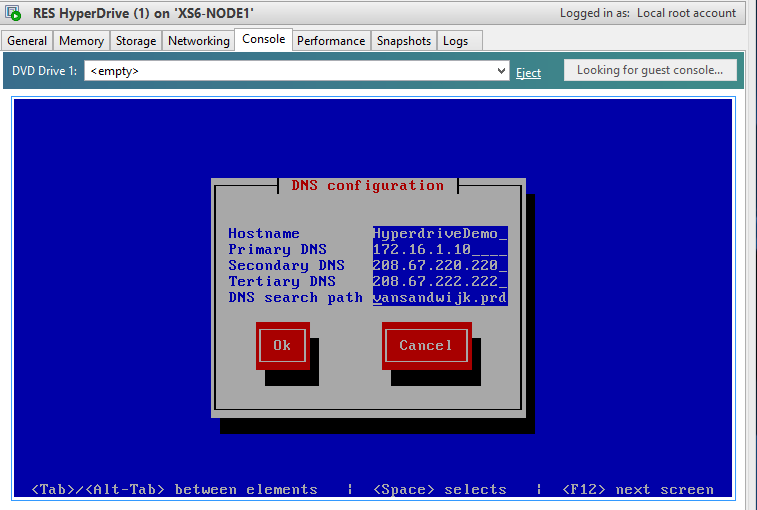Screen dimensions: 757x510
Task: Click the 'DVD Drive 1:' label
Action: tap(44, 71)
